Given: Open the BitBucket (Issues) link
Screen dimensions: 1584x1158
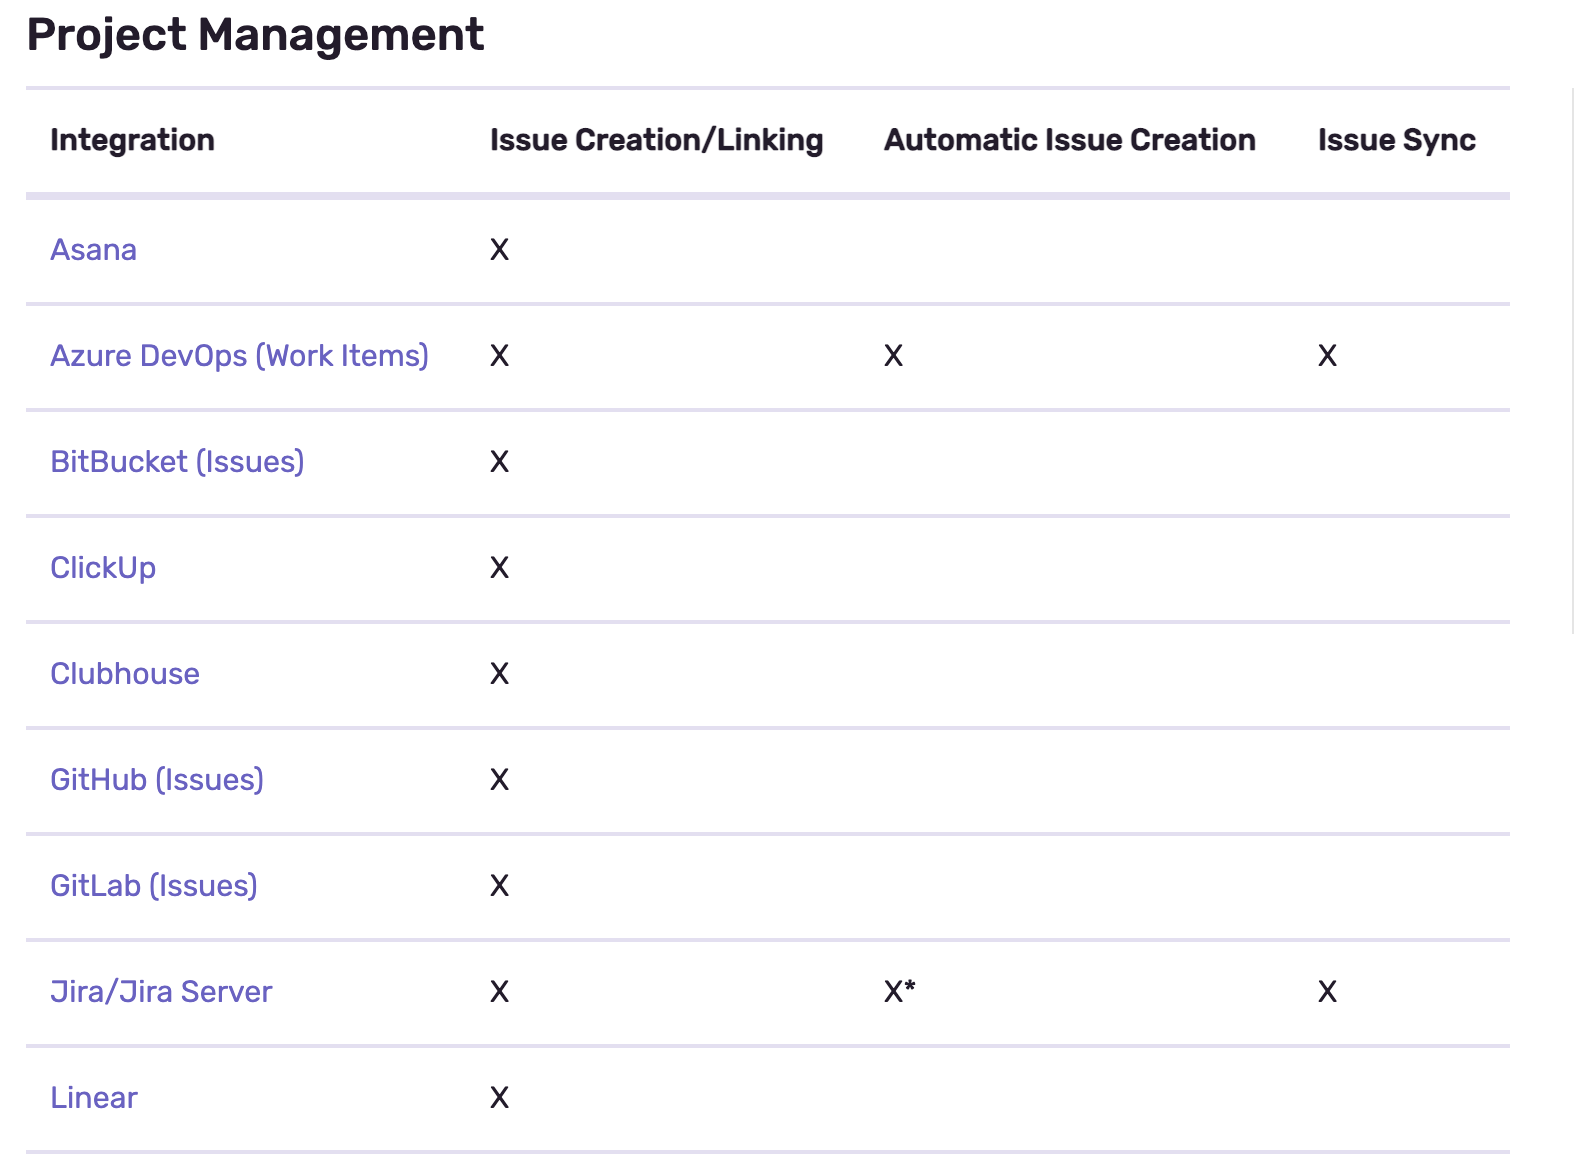Looking at the screenshot, I should pos(177,462).
